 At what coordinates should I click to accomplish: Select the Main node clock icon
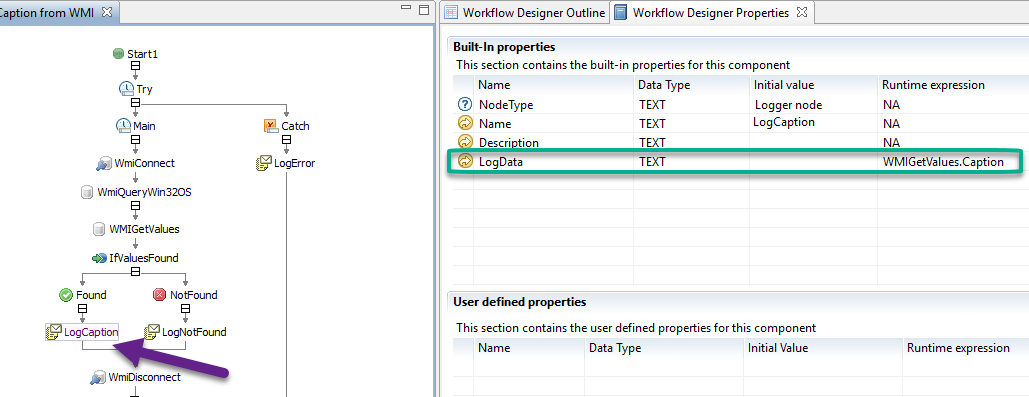click(123, 126)
